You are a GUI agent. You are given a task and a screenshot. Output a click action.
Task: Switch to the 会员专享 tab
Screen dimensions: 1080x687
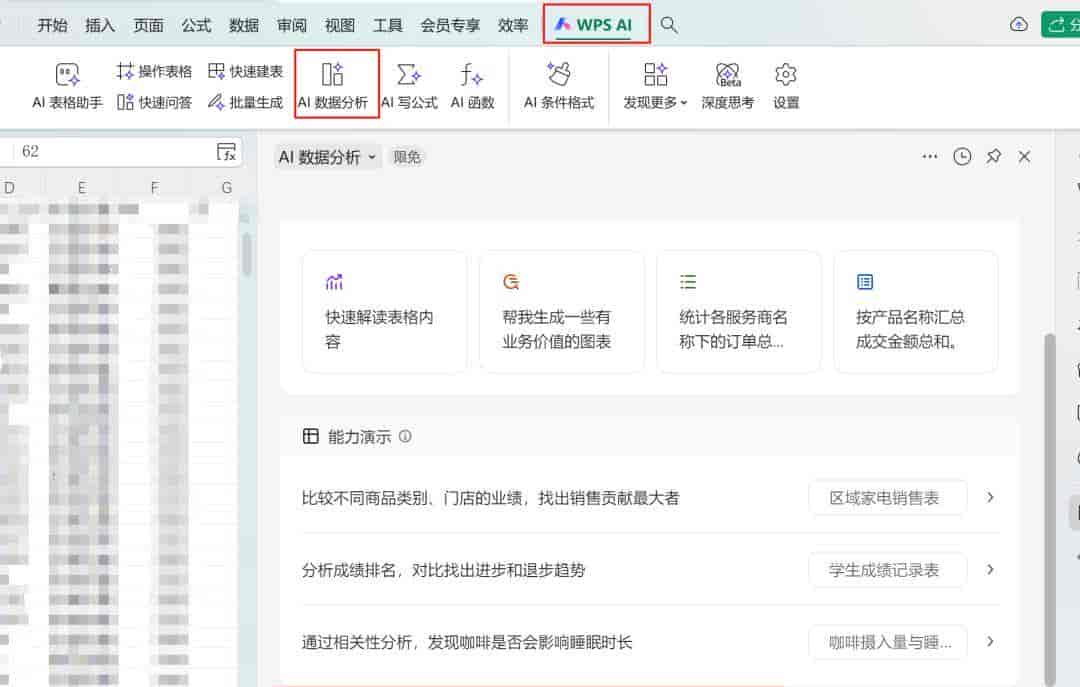point(450,25)
